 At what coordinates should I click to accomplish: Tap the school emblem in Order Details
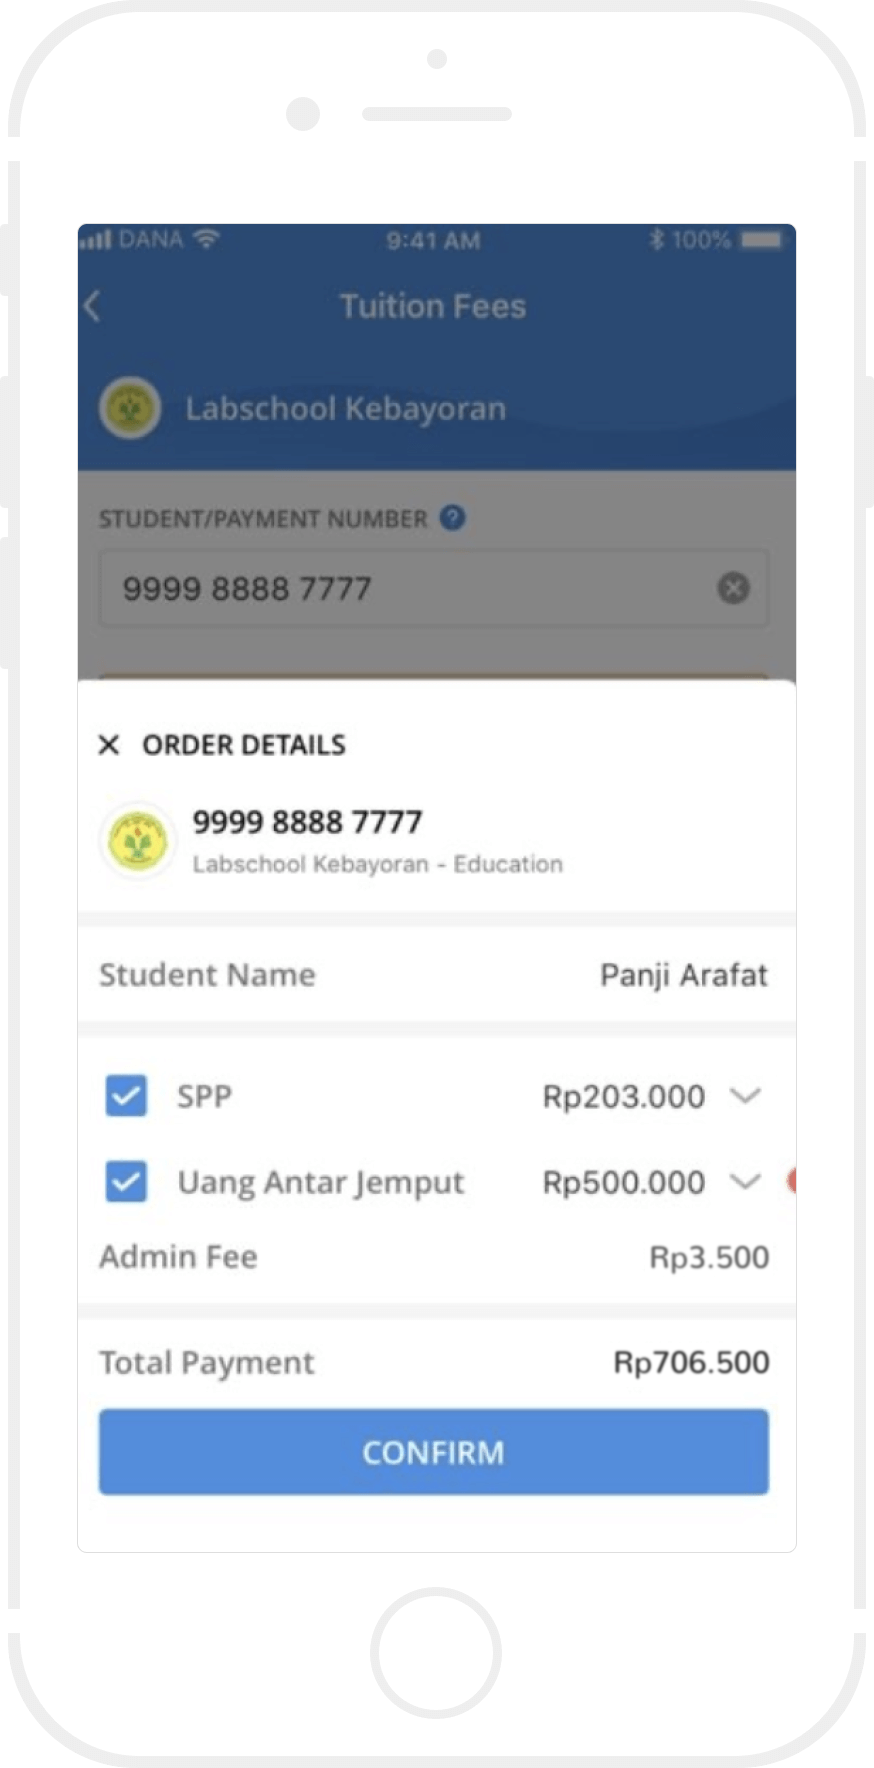point(138,841)
